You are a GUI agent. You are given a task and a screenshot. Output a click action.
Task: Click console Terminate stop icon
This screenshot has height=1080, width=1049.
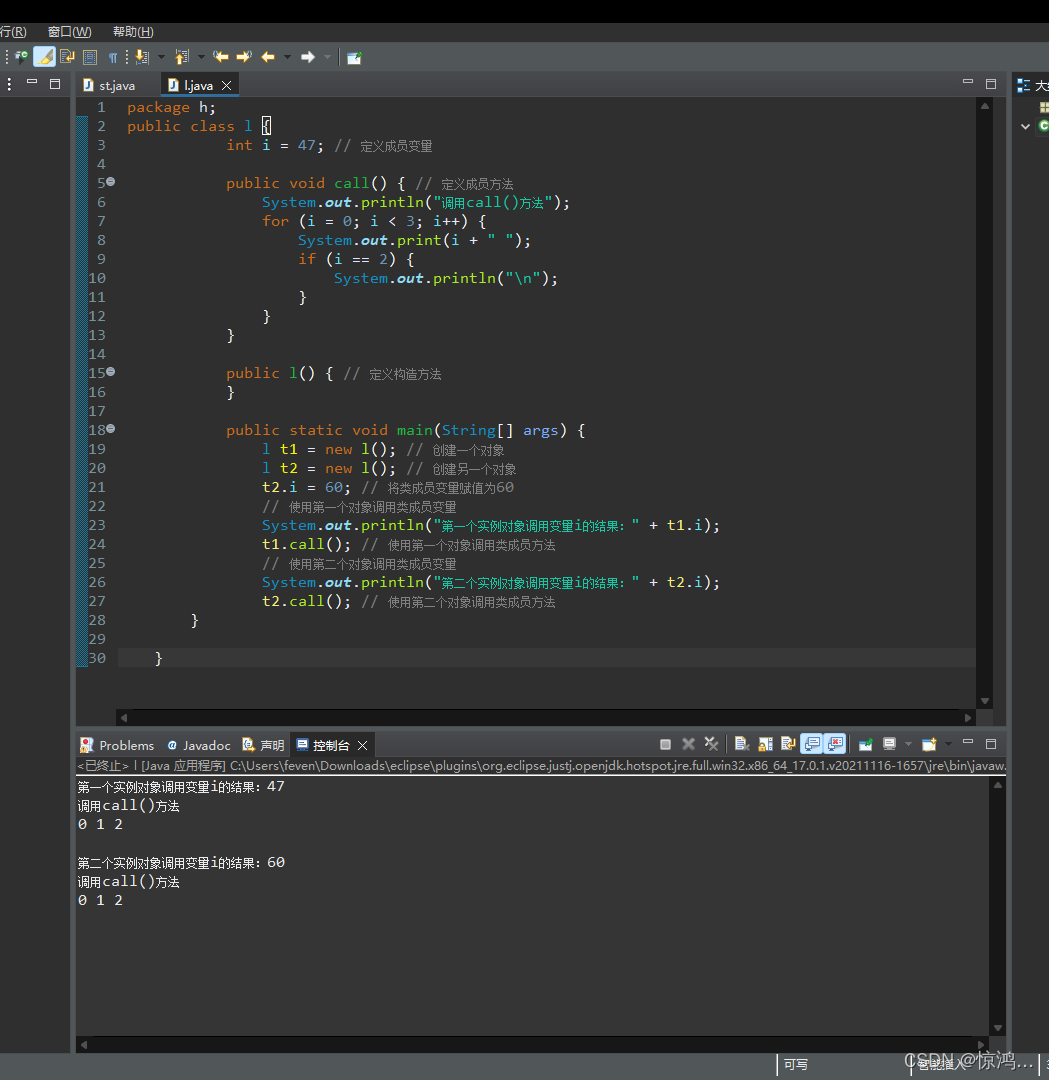(665, 744)
